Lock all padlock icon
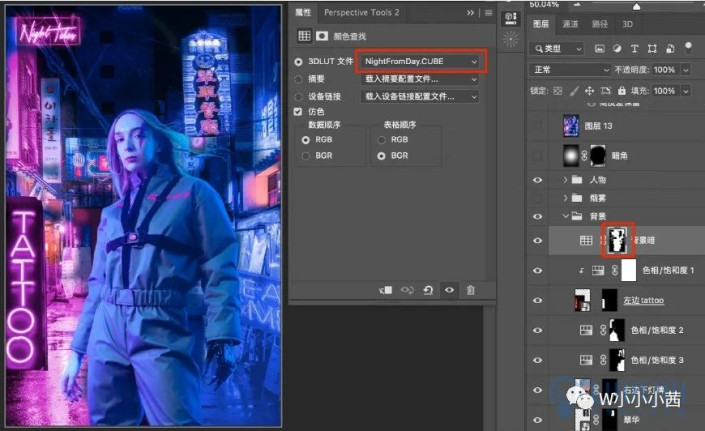This screenshot has height=431, width=705. tap(621, 91)
